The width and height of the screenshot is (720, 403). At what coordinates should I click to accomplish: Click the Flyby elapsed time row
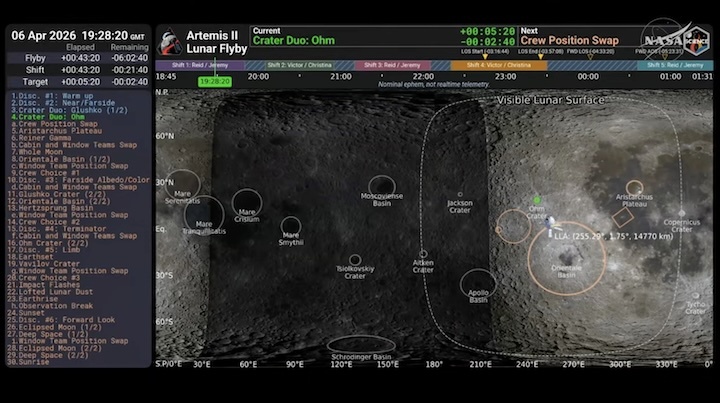78,58
